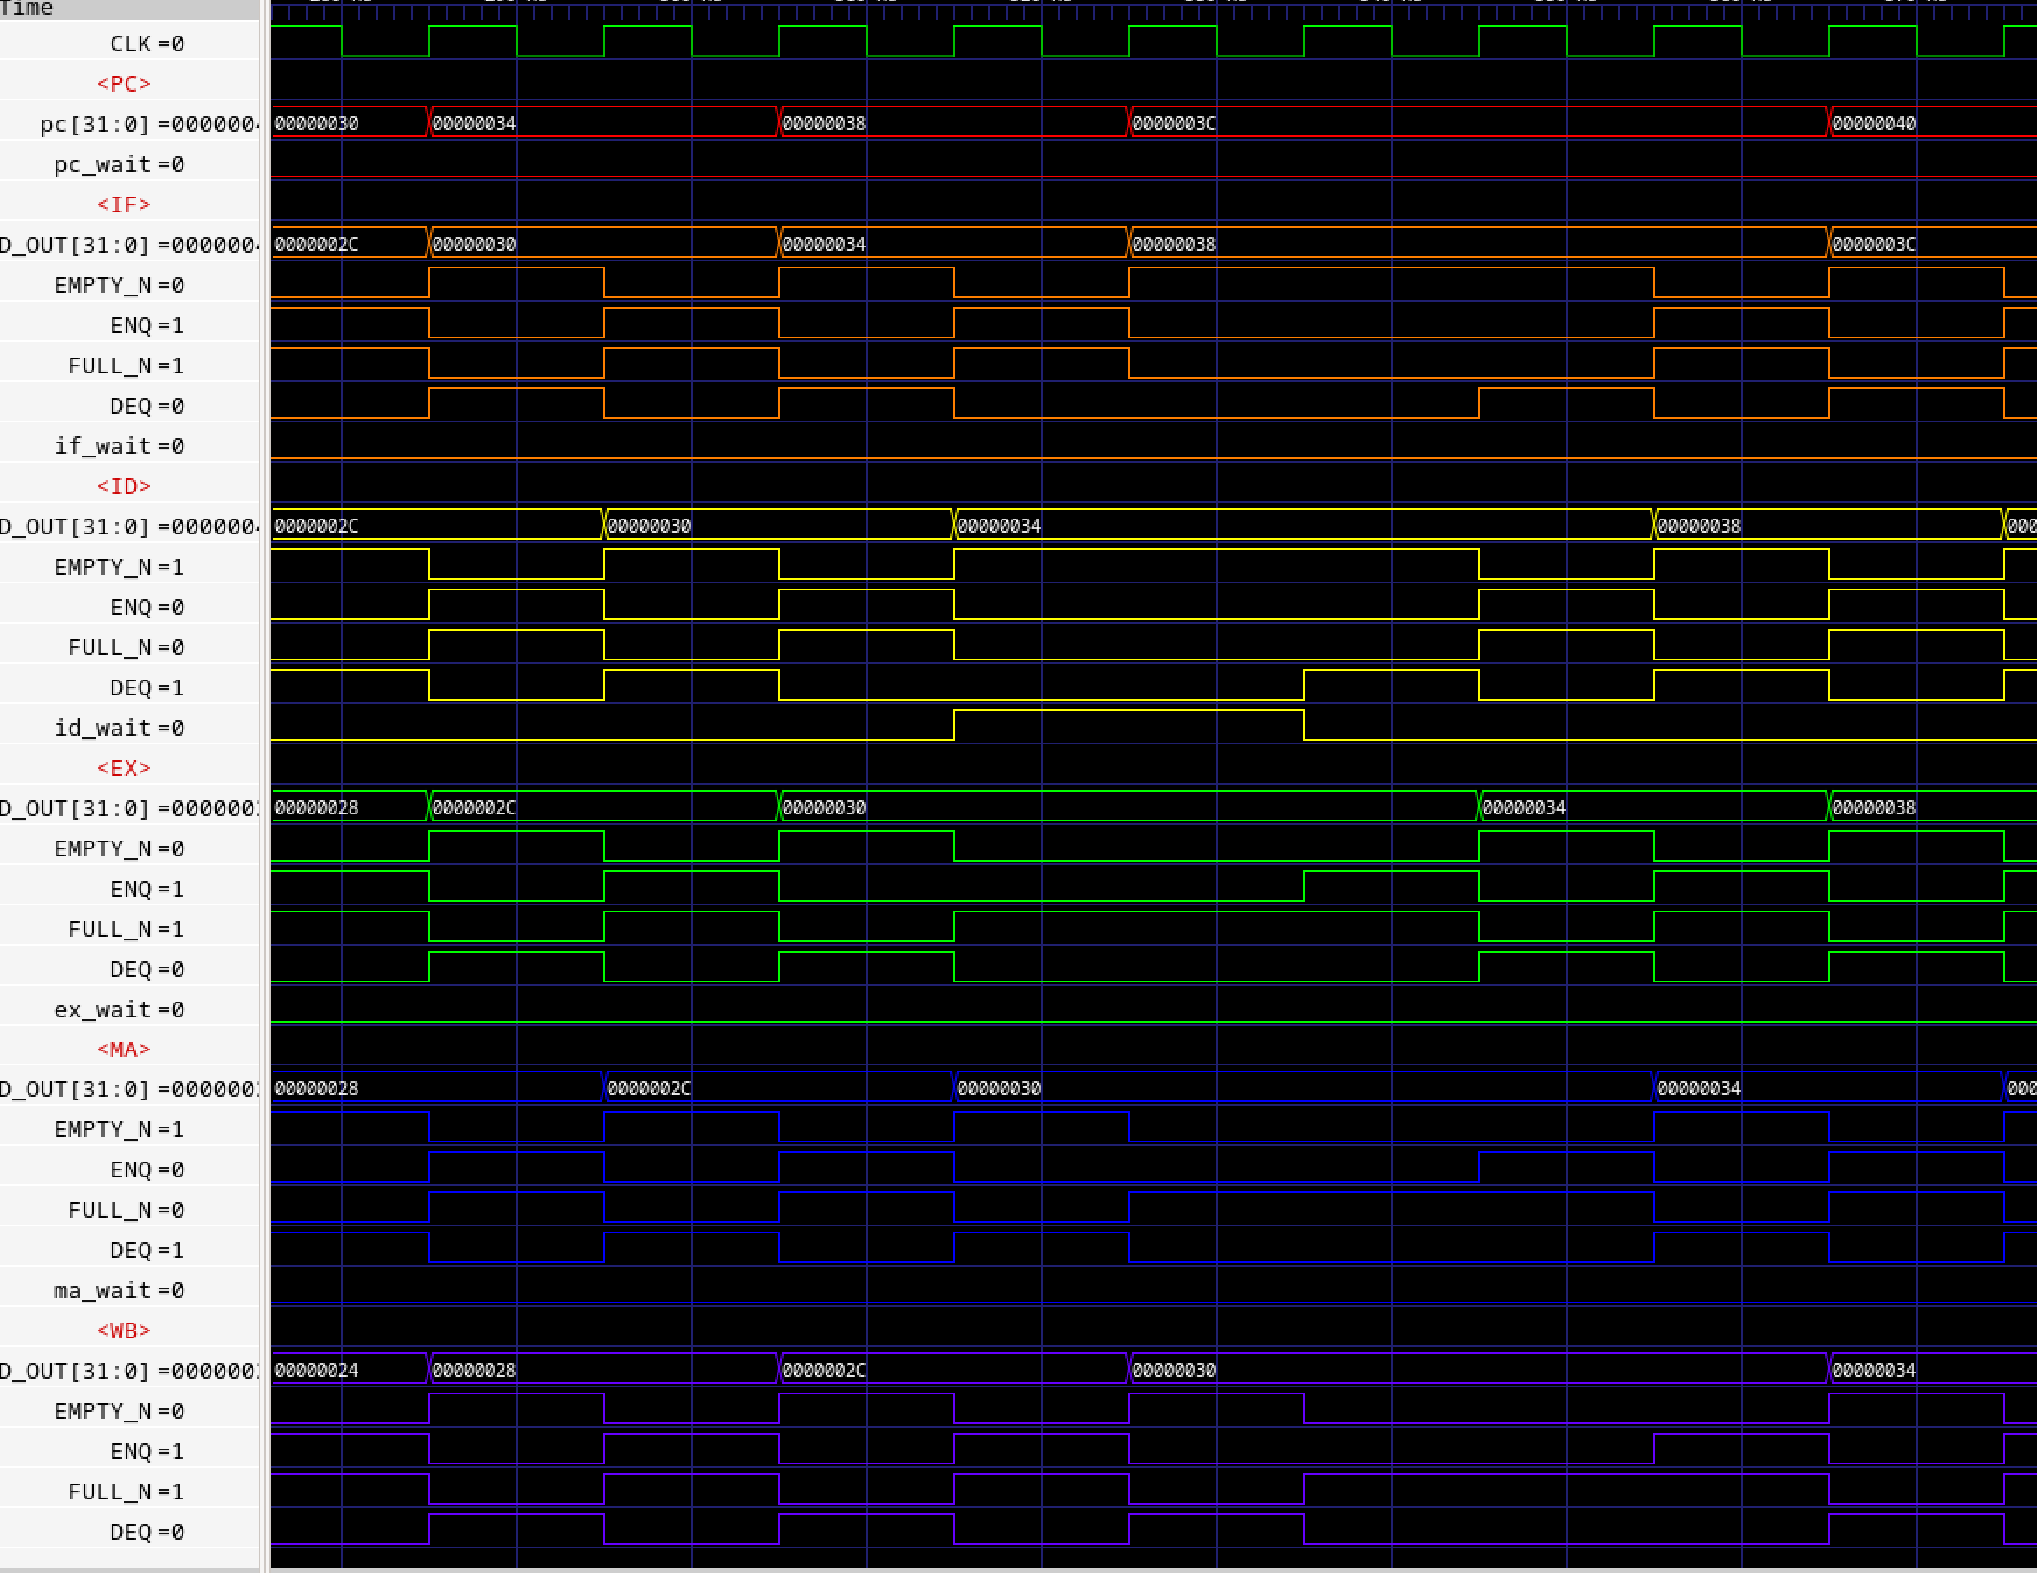Select the <WB> group label
The height and width of the screenshot is (1573, 2037).
click(x=123, y=1331)
